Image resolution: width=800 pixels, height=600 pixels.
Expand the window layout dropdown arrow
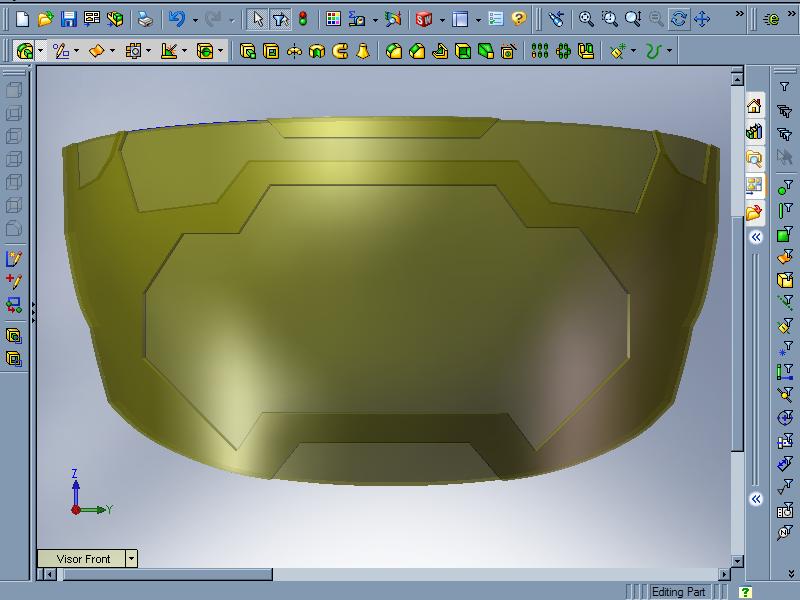tap(478, 20)
